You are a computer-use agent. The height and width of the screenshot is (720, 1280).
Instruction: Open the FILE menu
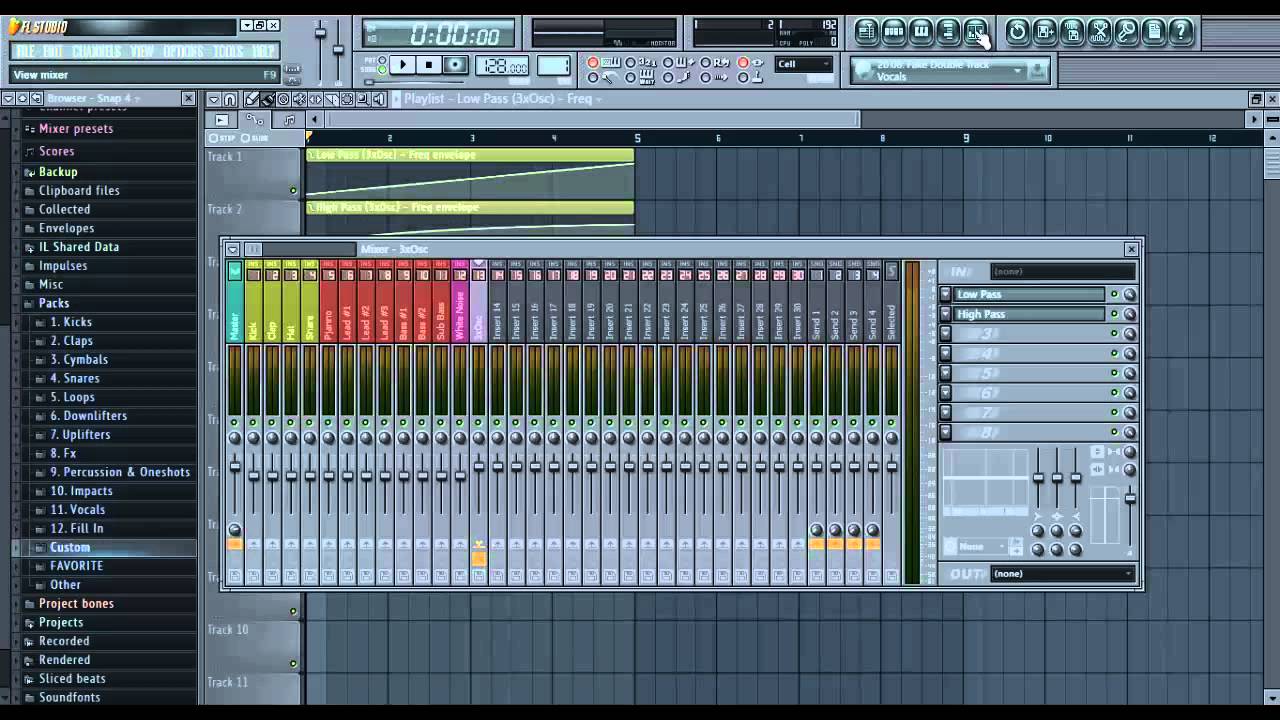click(26, 52)
